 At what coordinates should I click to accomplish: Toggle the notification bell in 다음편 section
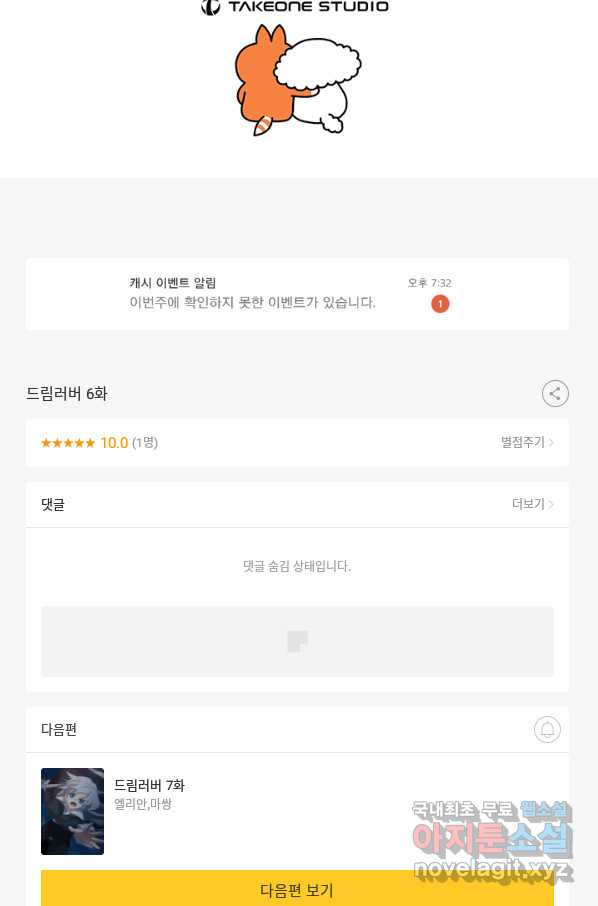tap(547, 729)
